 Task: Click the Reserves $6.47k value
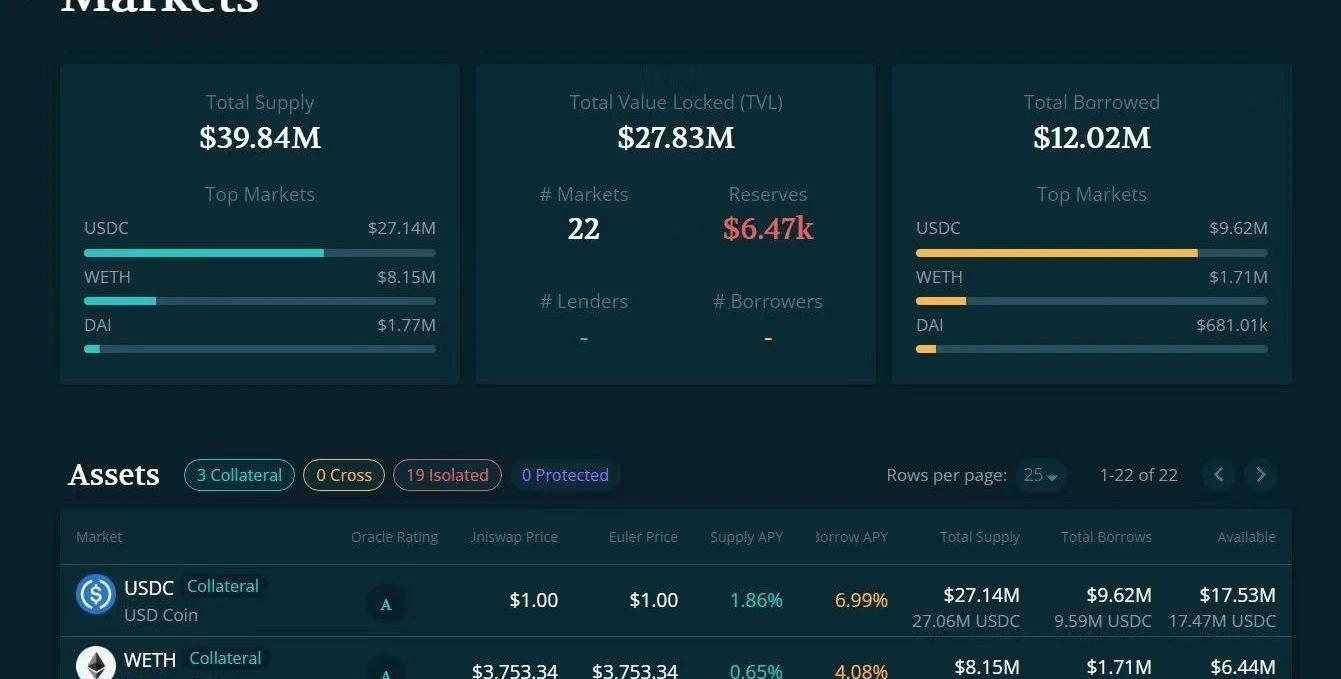(x=767, y=229)
